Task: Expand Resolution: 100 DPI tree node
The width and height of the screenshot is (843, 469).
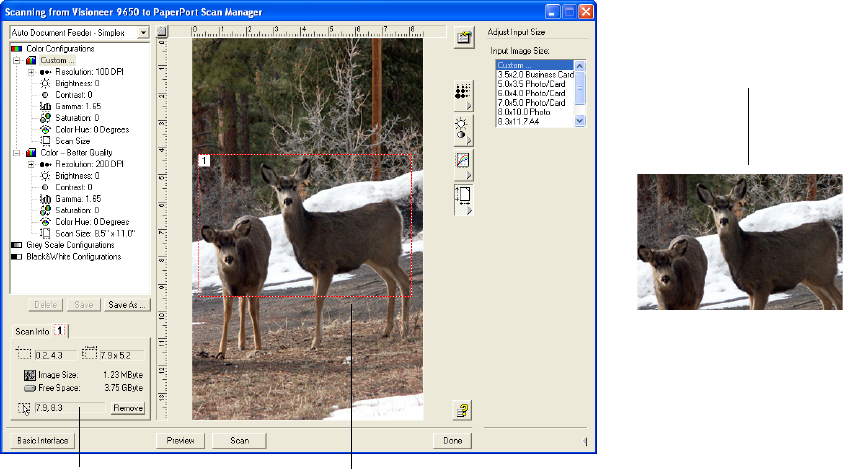Action: click(32, 72)
